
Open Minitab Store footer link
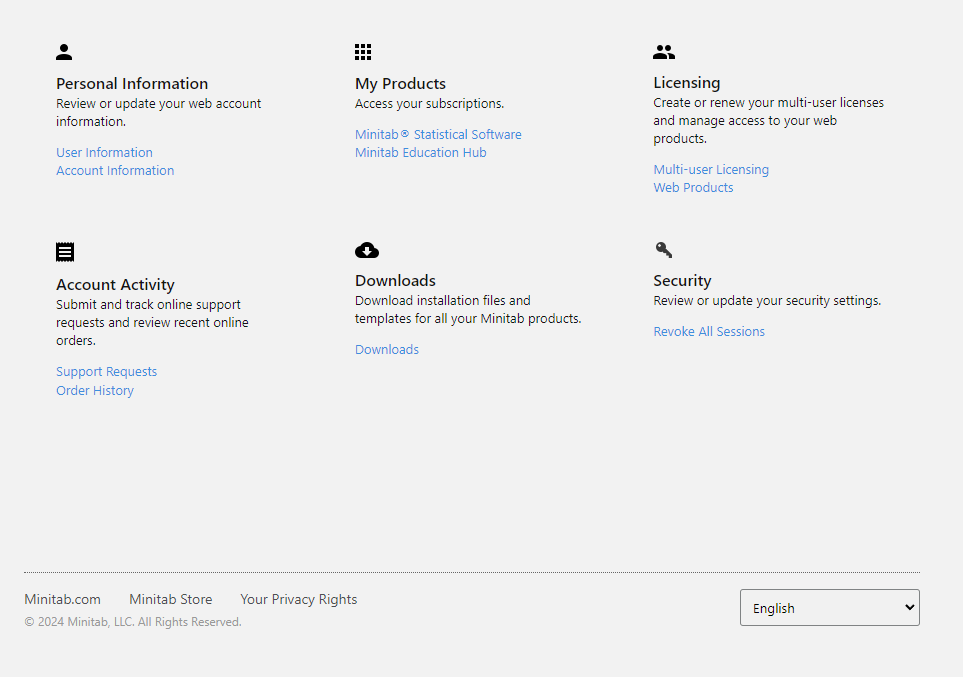[x=170, y=600]
